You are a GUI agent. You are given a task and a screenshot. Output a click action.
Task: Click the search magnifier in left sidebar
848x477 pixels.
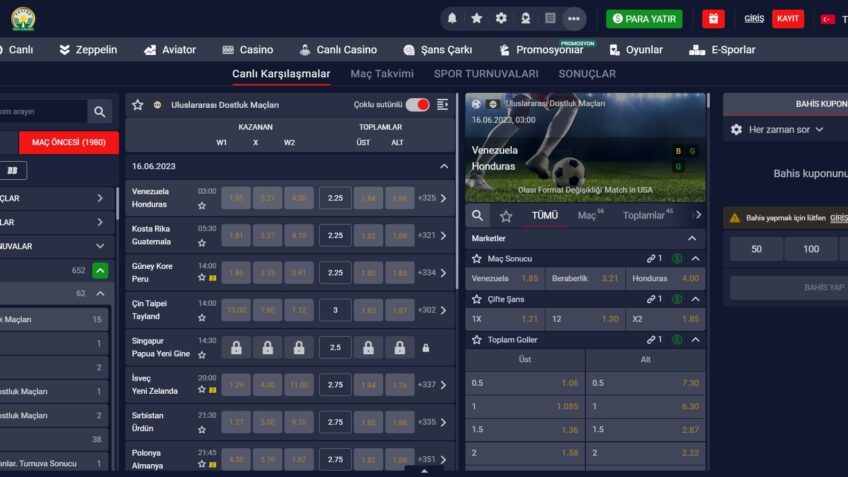pos(99,111)
